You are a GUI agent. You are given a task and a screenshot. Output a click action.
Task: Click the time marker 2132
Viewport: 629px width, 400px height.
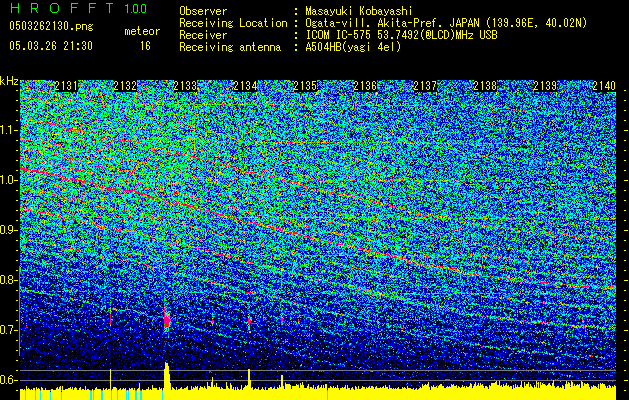(126, 86)
